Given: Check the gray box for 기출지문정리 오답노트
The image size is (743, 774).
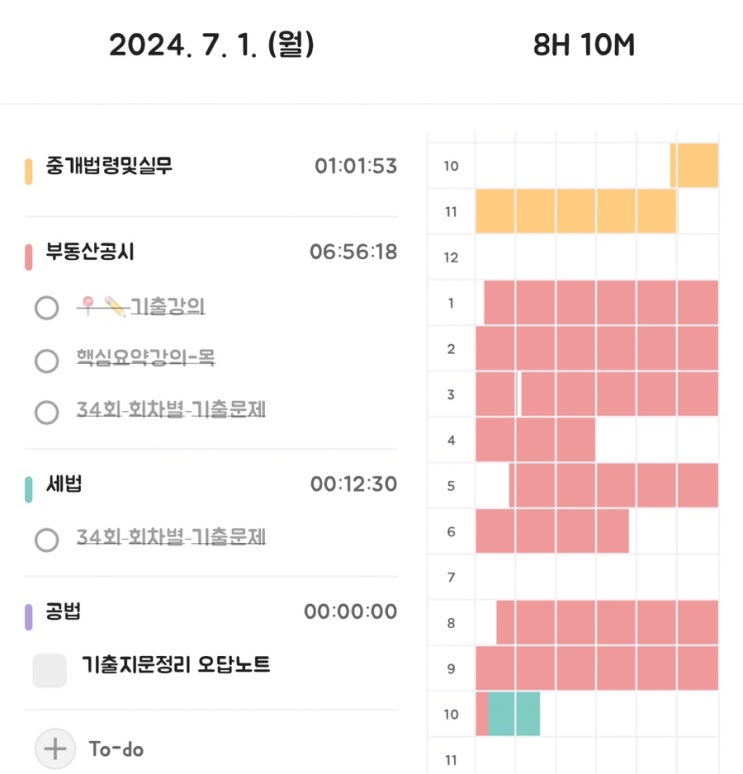Looking at the screenshot, I should point(49,670).
